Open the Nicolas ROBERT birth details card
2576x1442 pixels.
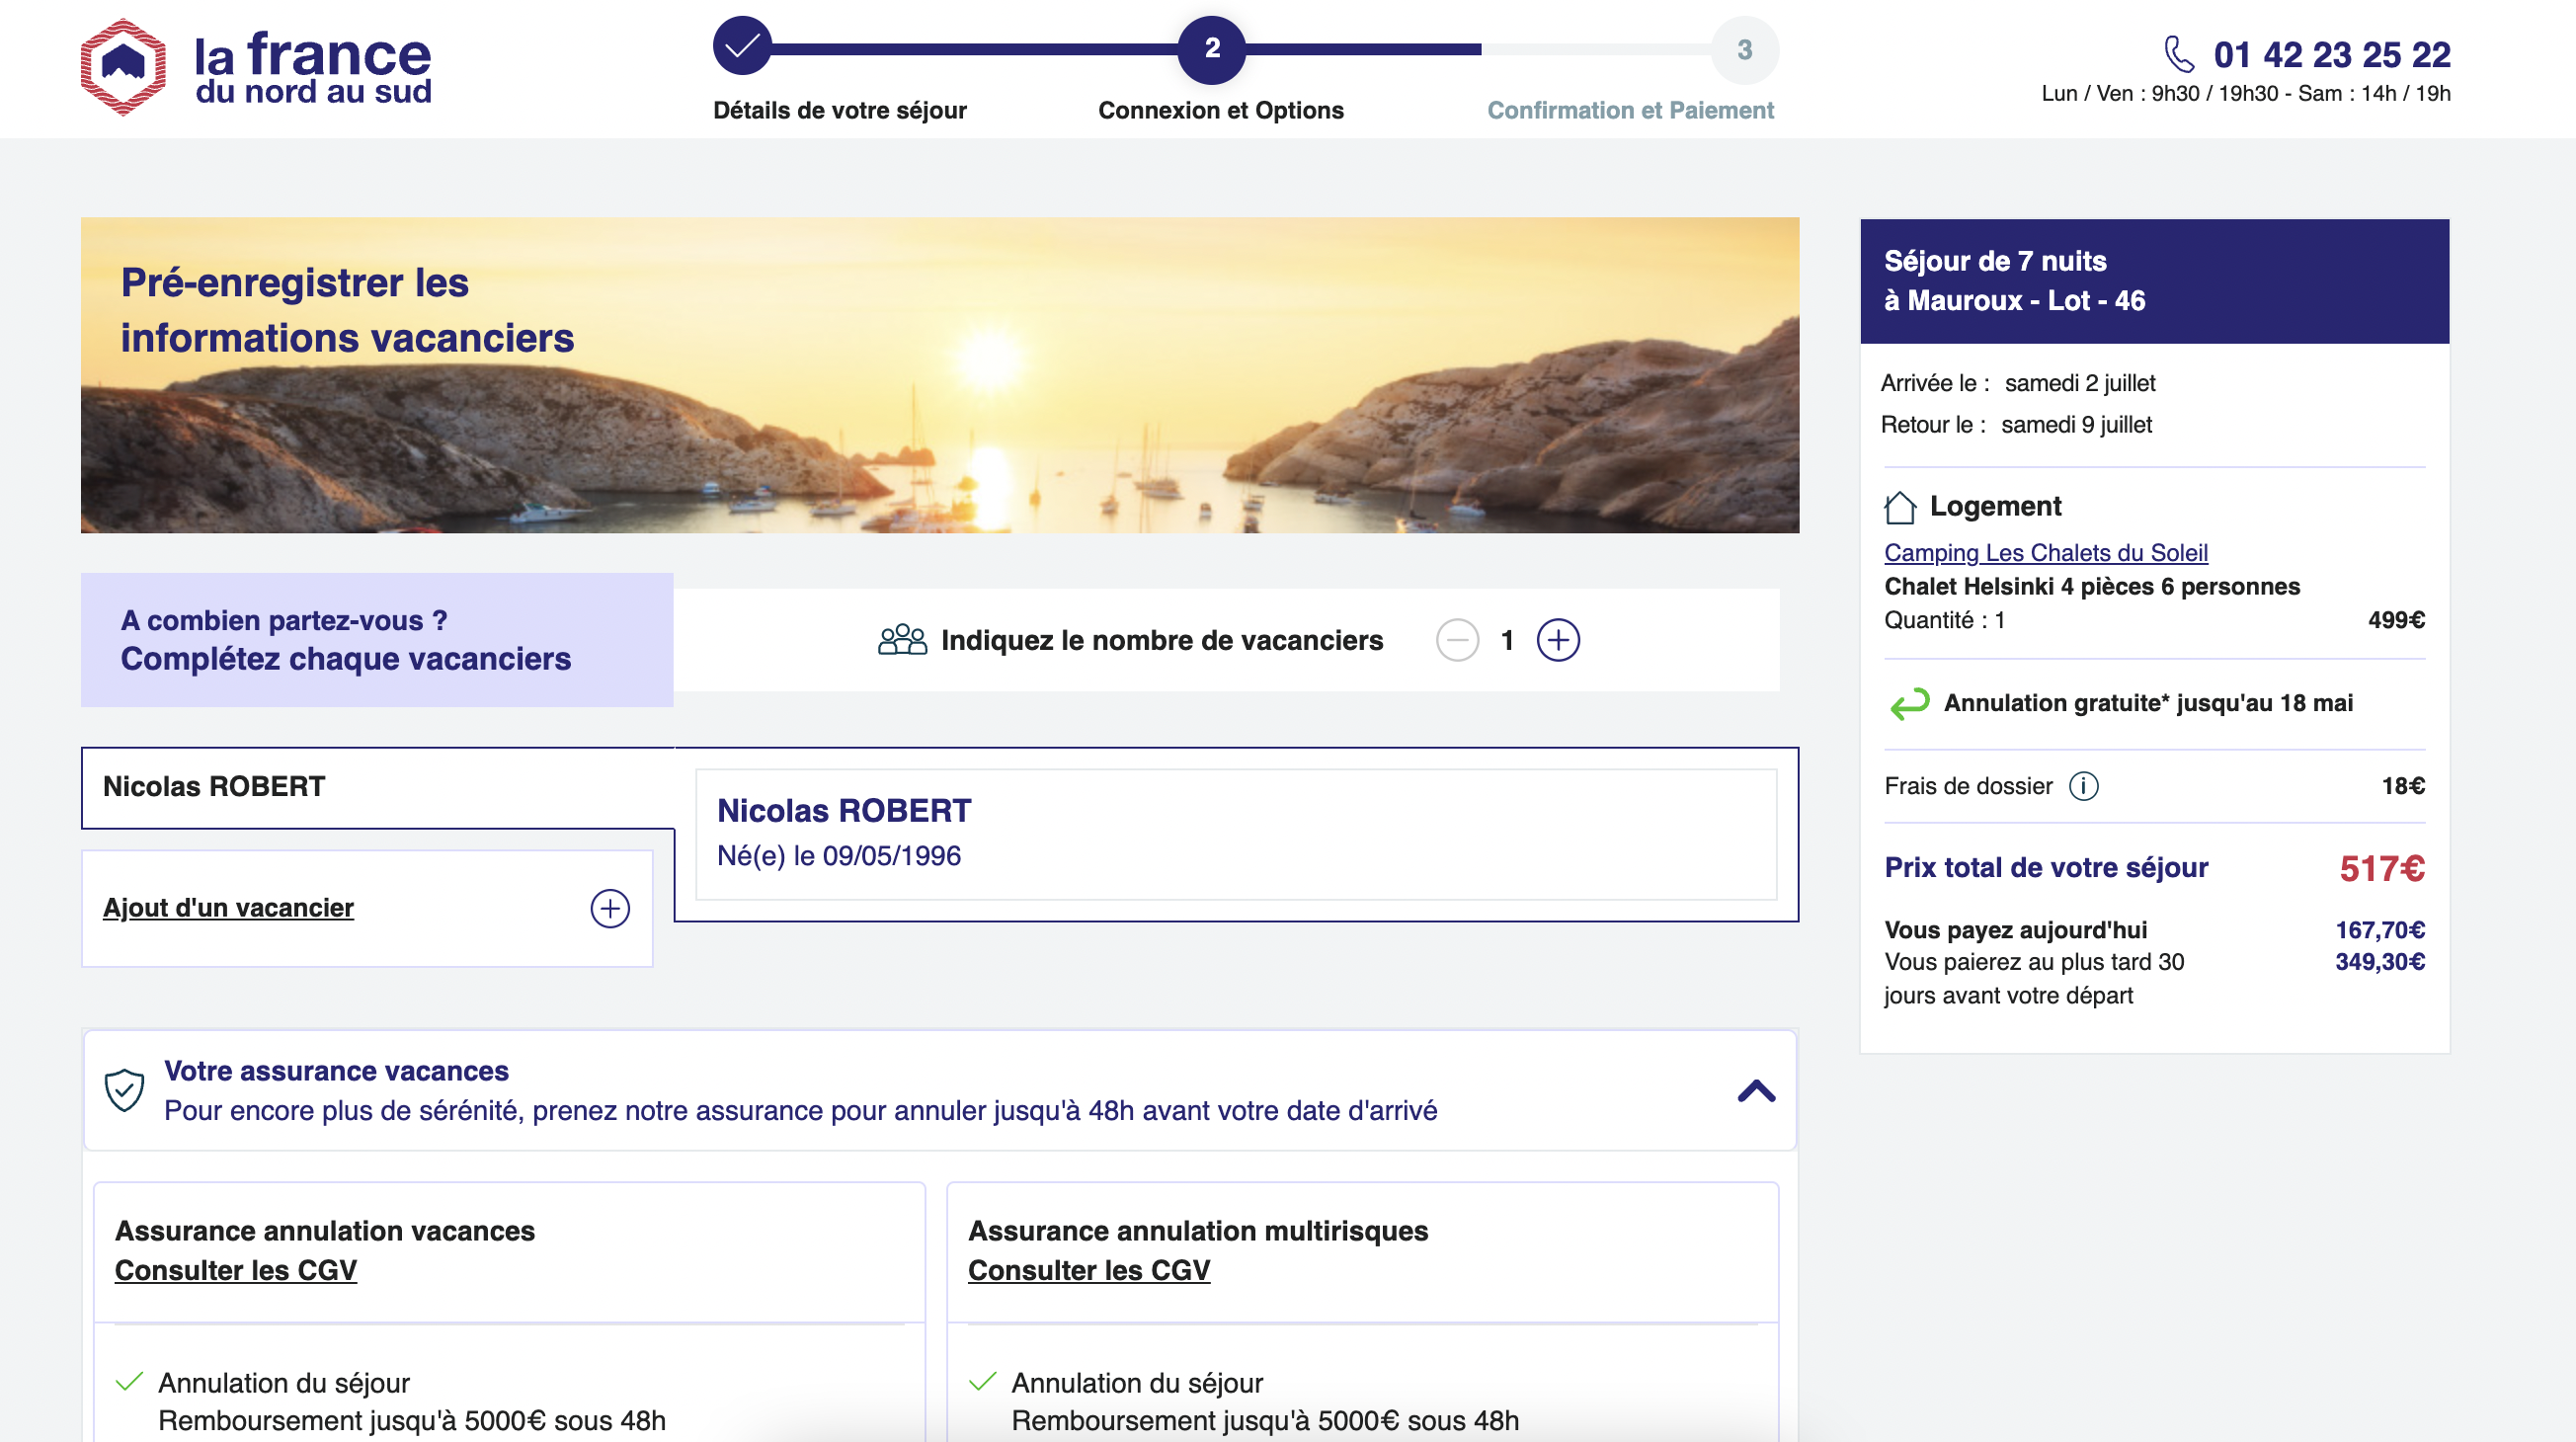[x=1236, y=834]
